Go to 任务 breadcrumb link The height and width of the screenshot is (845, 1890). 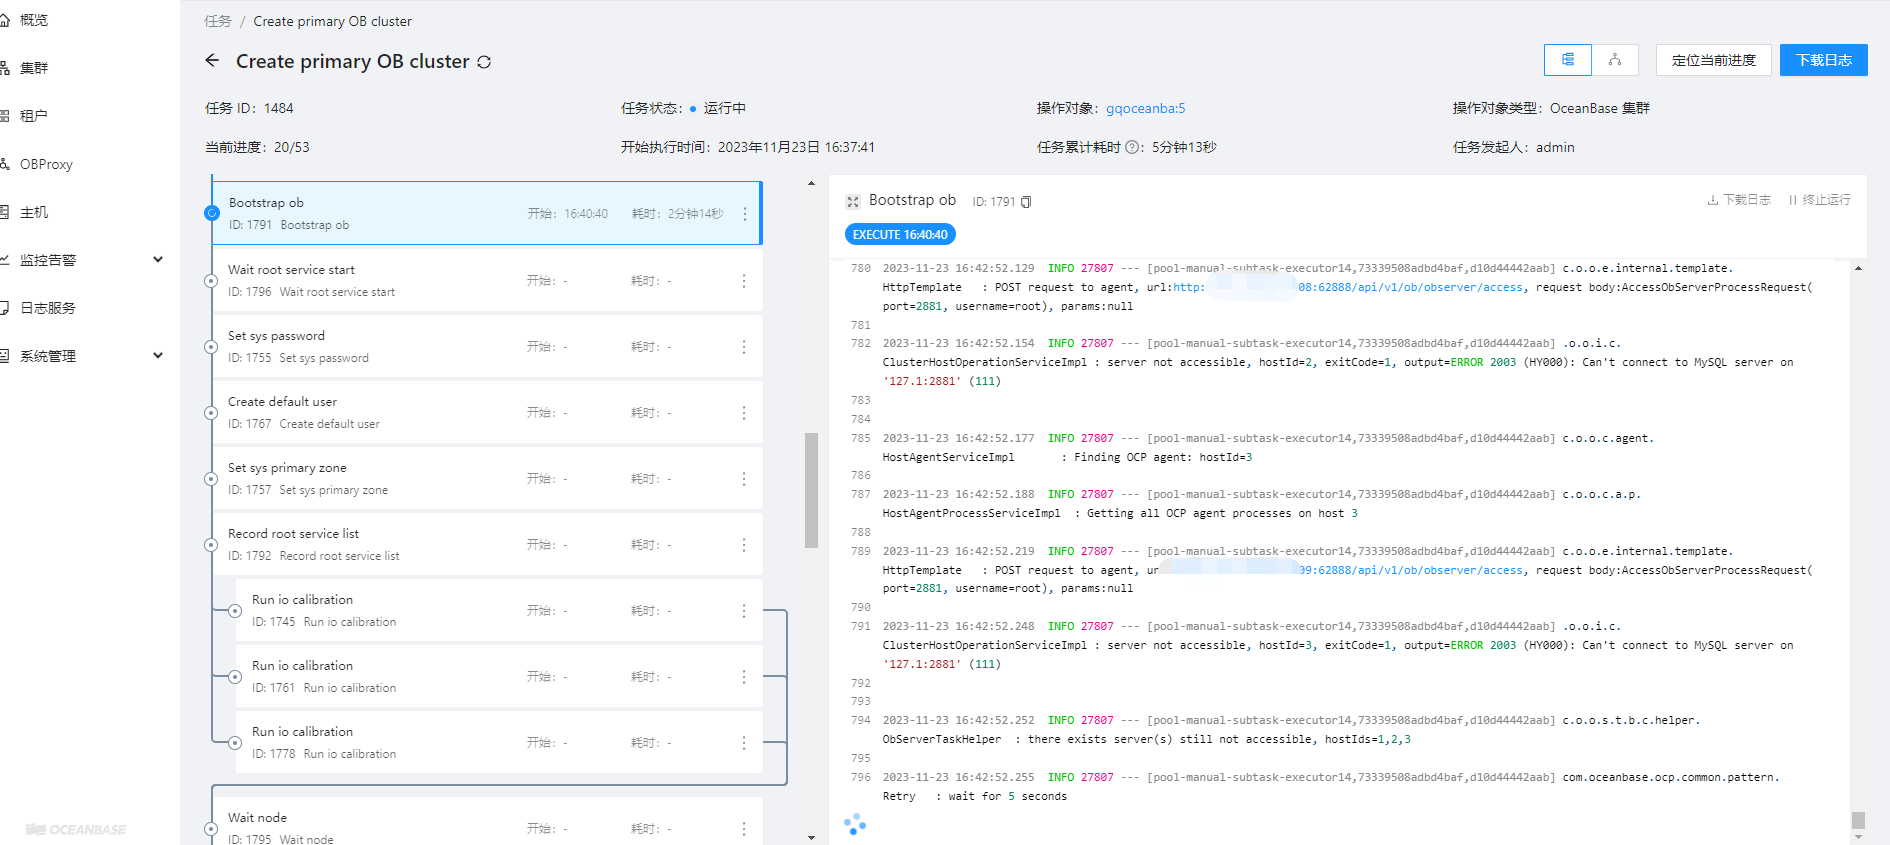point(218,21)
